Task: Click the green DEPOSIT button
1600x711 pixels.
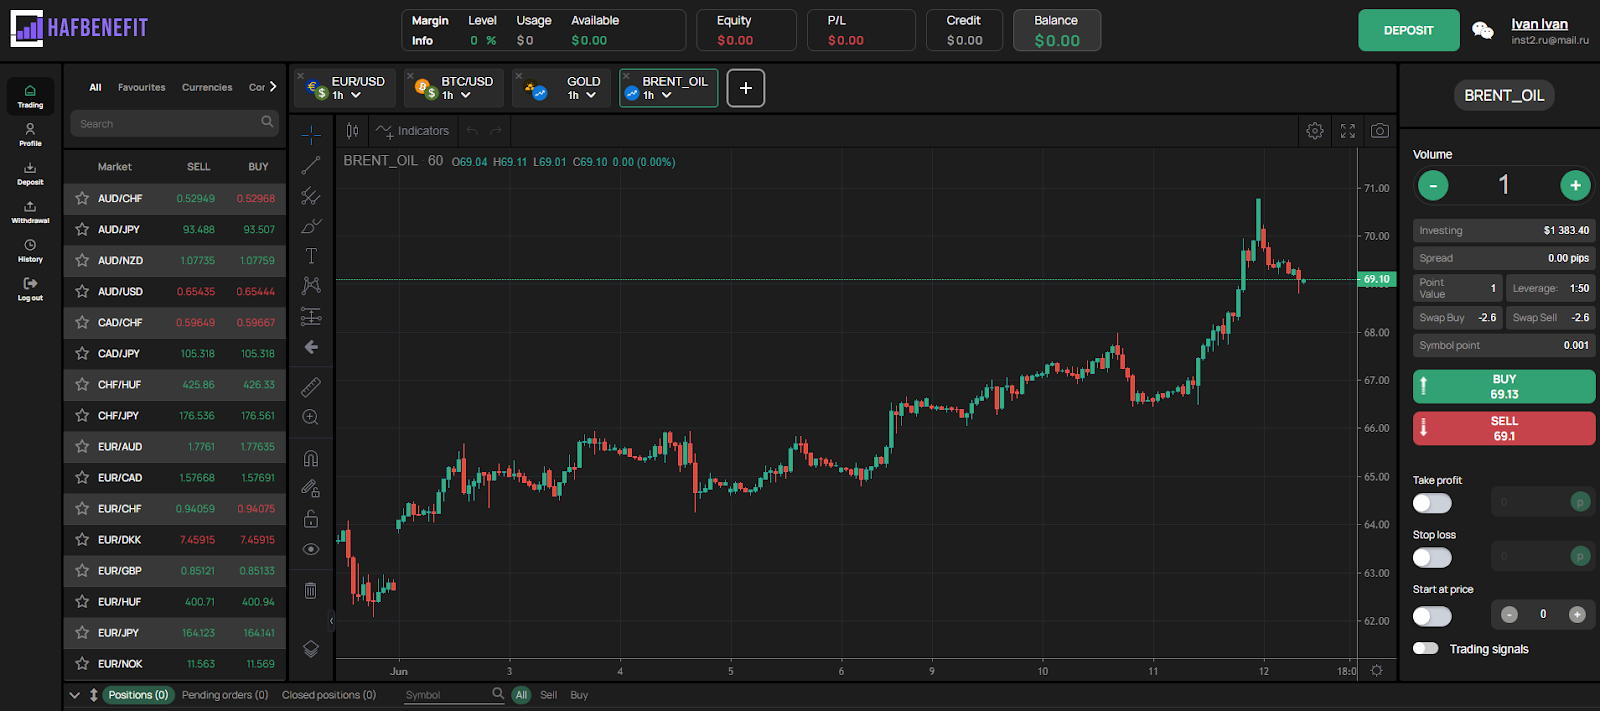Action: (1408, 31)
